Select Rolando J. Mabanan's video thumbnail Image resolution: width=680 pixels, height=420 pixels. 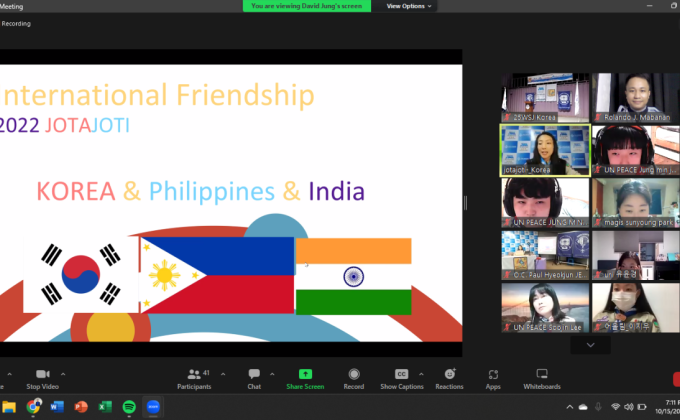point(635,96)
